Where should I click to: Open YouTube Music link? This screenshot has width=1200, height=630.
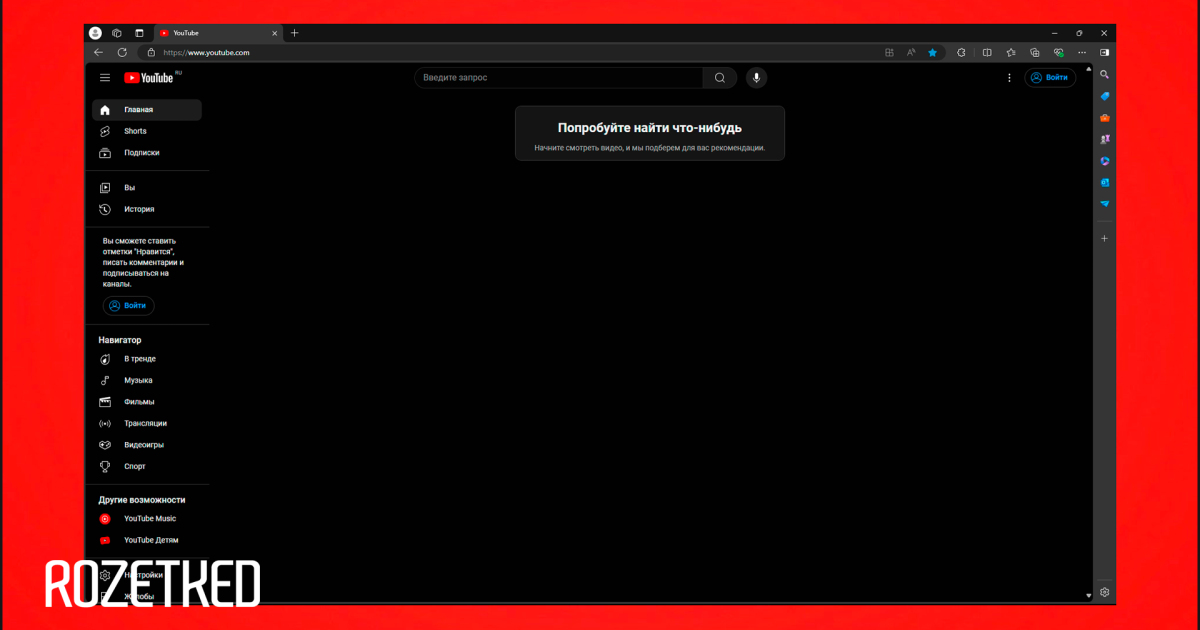[147, 519]
